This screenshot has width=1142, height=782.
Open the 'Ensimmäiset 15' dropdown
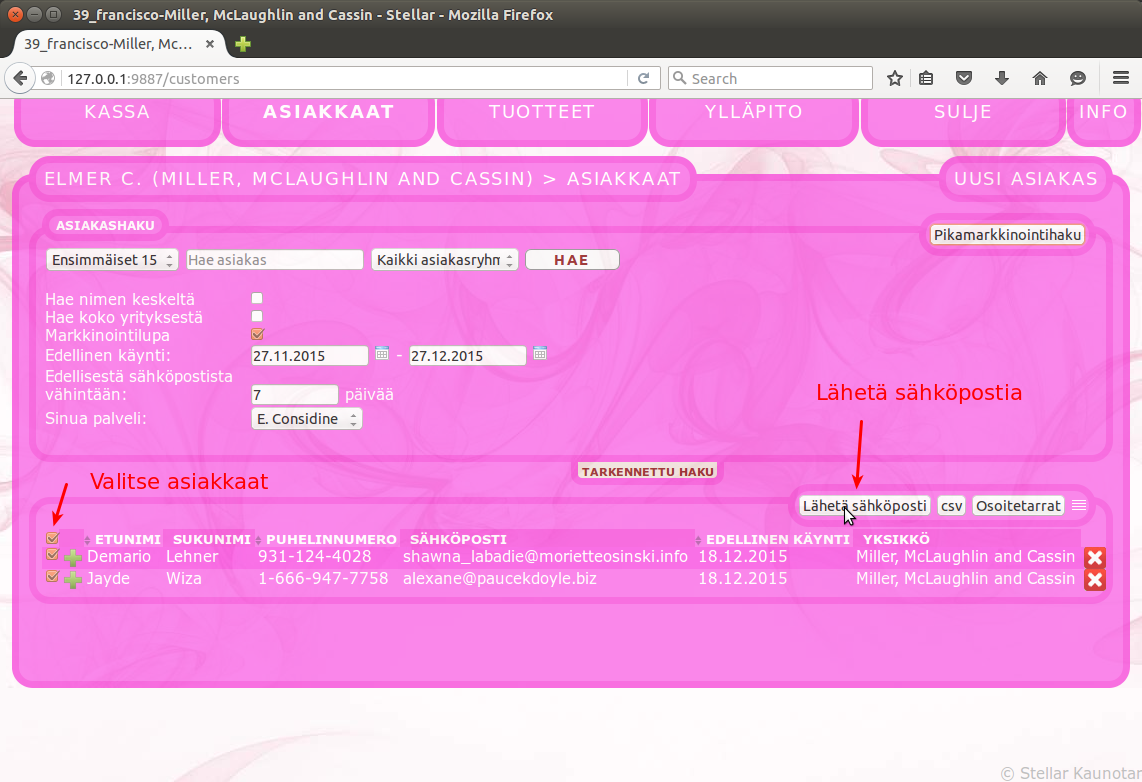112,260
